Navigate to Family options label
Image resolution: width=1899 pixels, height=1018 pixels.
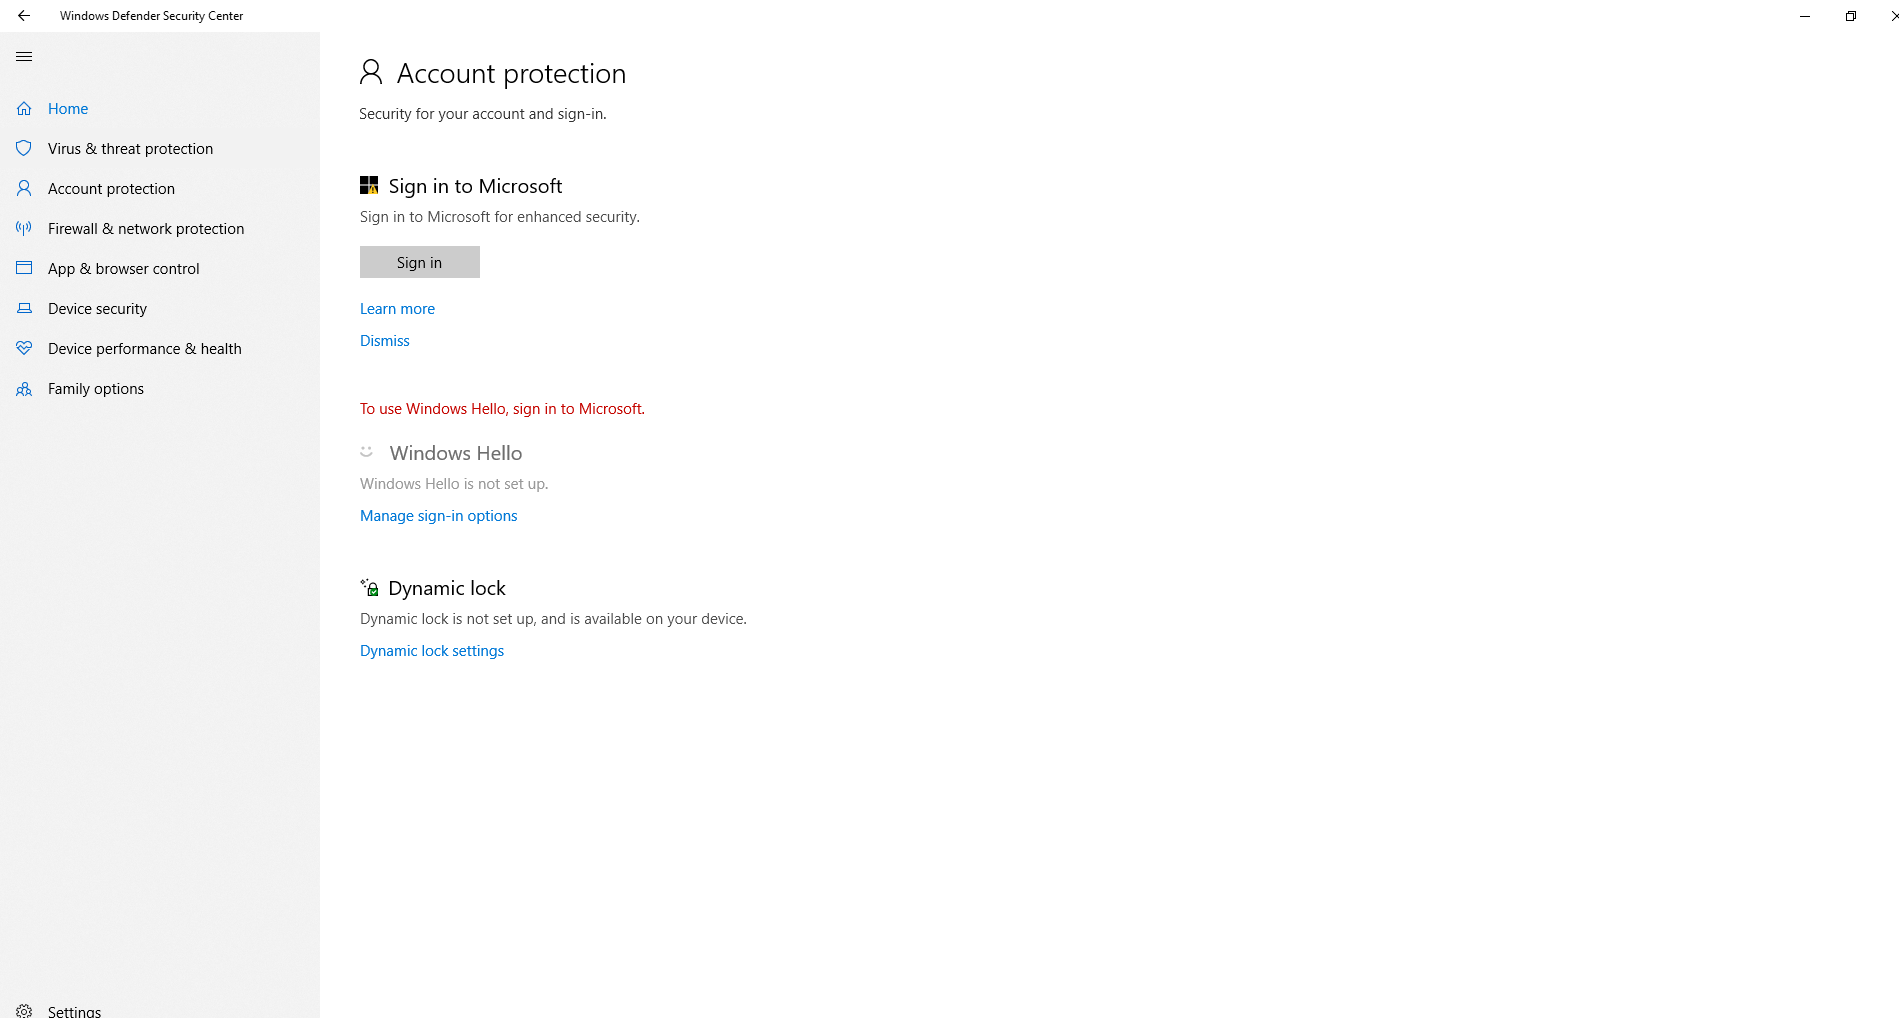point(96,389)
